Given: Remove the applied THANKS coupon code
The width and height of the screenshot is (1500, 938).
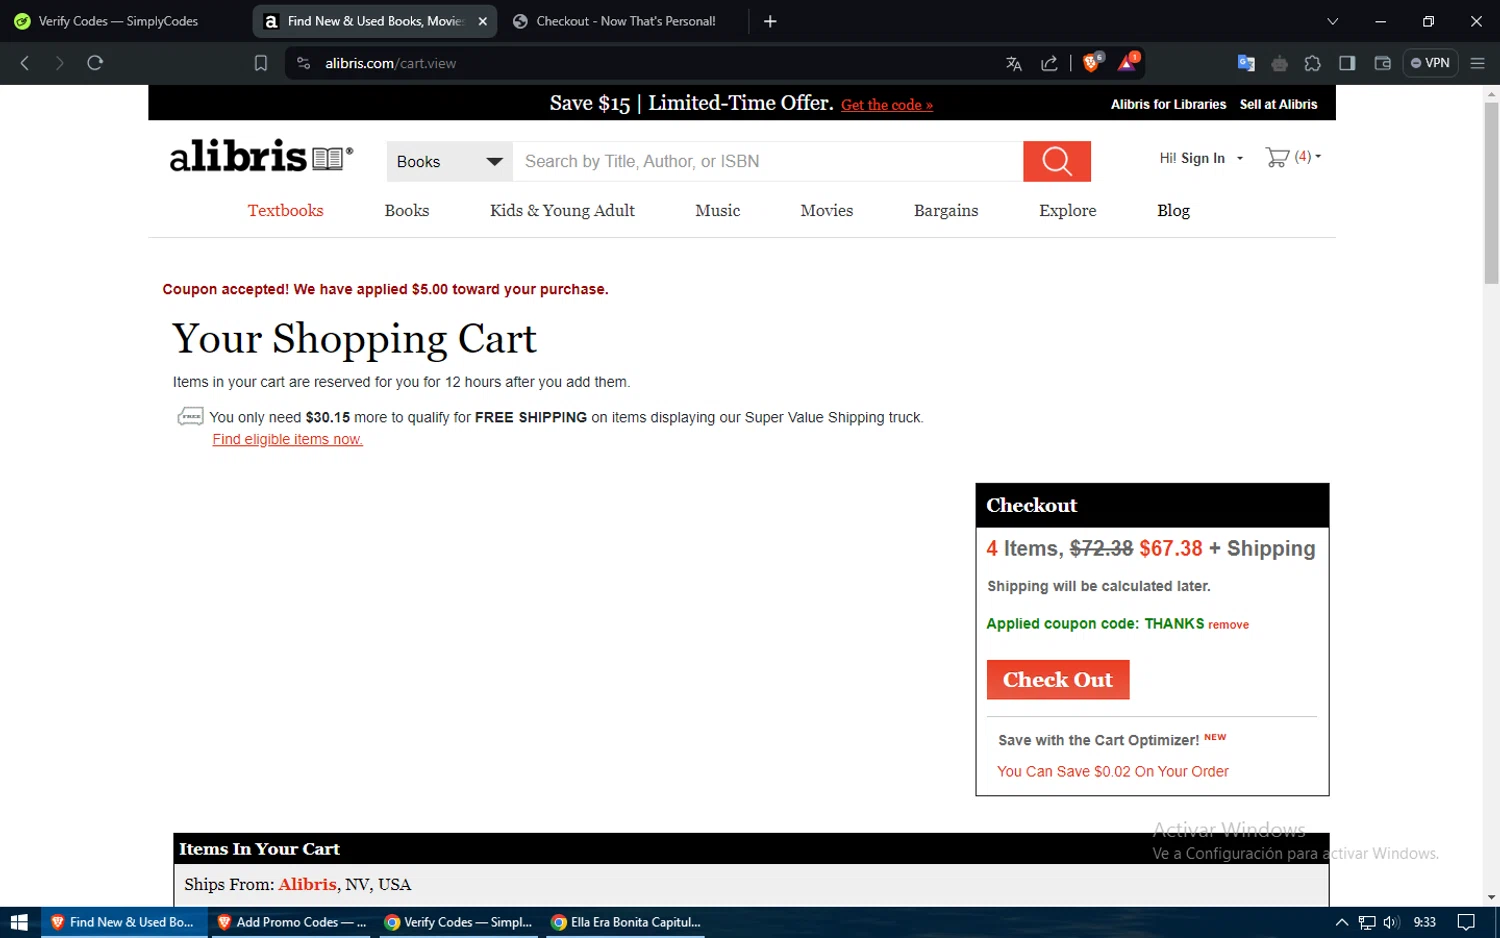Looking at the screenshot, I should pyautogui.click(x=1228, y=625).
